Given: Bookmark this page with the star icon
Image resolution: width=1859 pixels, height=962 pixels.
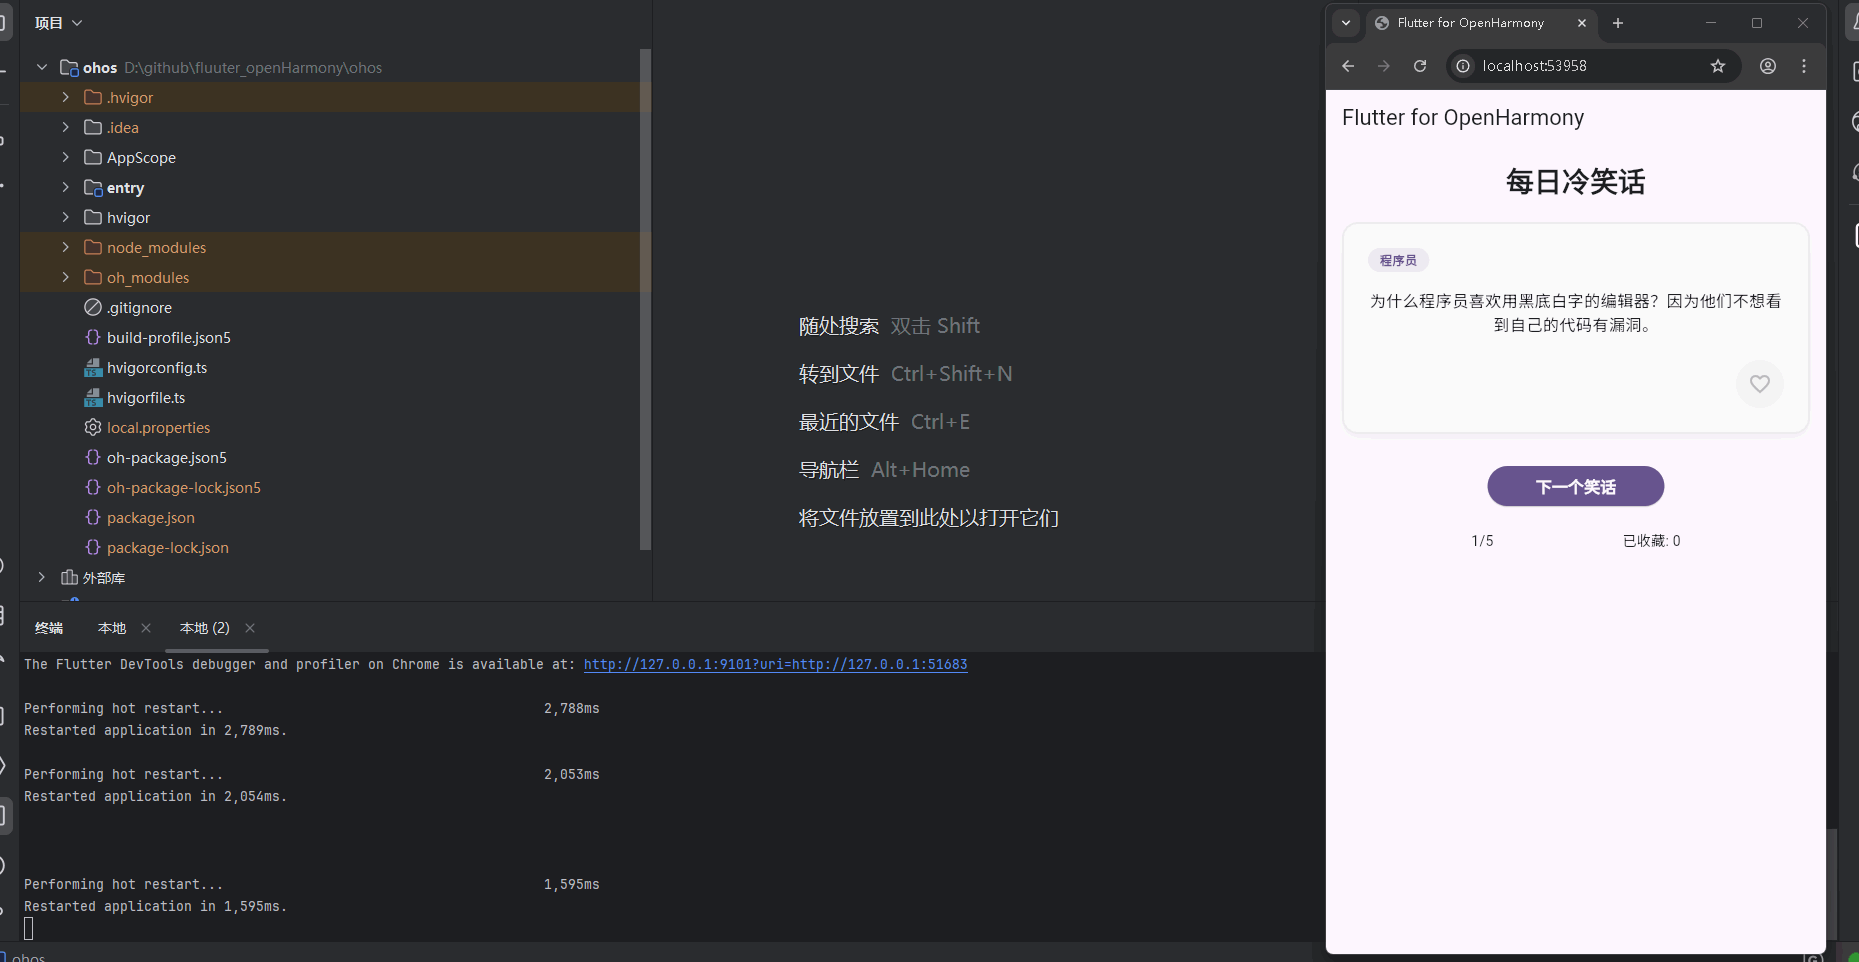Looking at the screenshot, I should 1718,66.
